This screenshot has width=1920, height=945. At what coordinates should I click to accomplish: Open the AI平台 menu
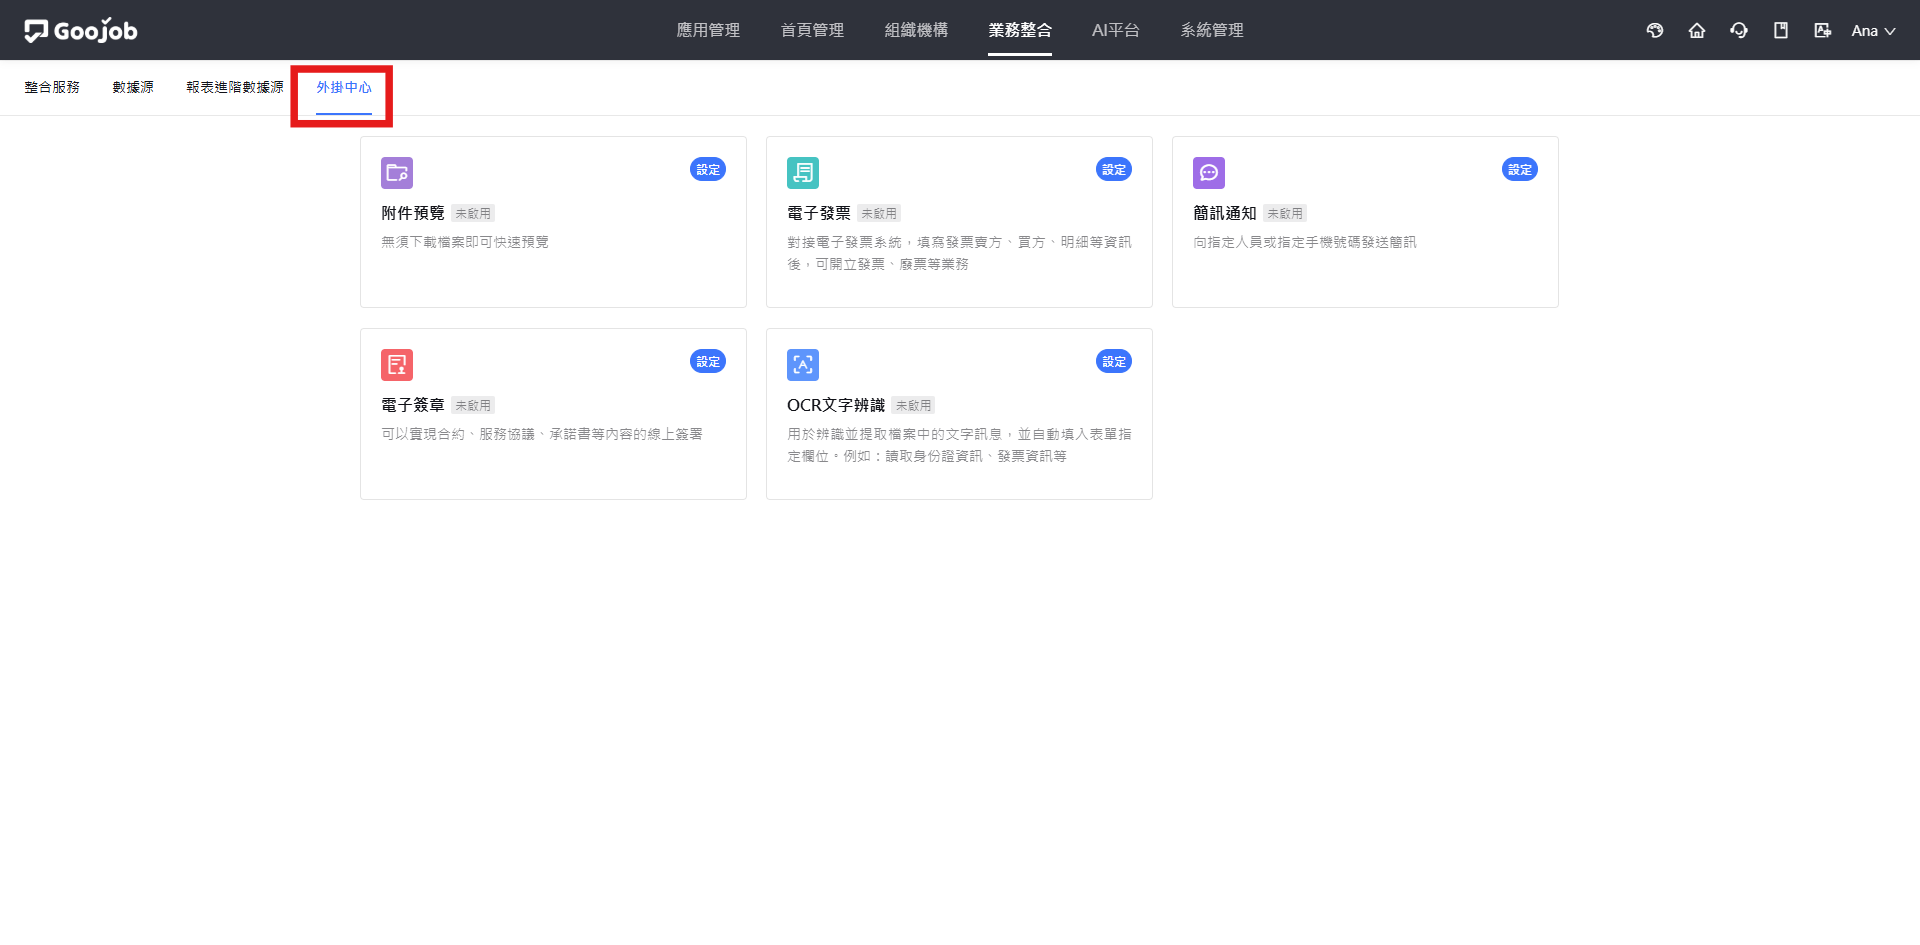[x=1116, y=30]
